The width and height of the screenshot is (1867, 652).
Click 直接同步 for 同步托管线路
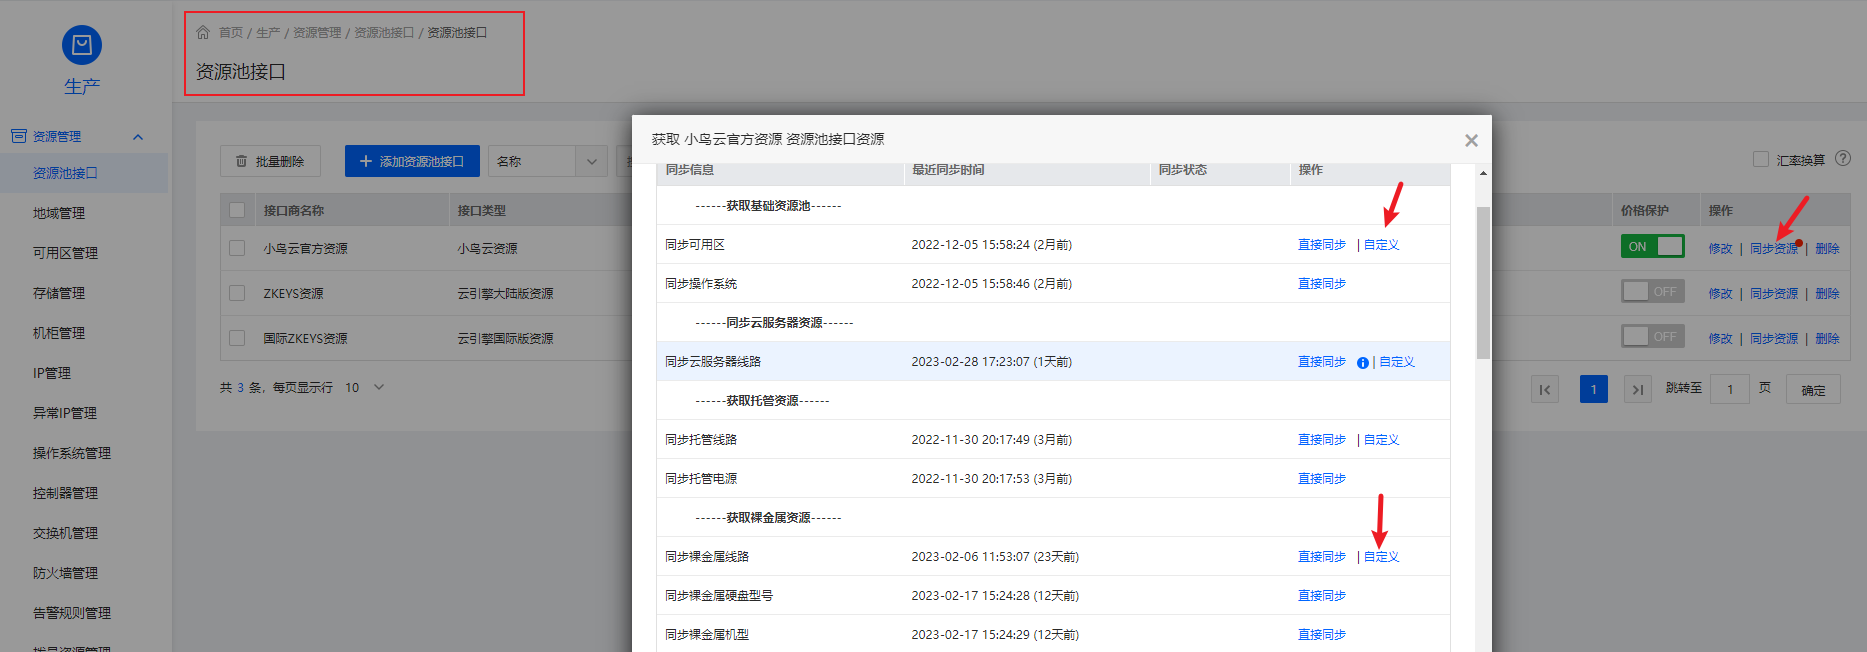pyautogui.click(x=1321, y=440)
